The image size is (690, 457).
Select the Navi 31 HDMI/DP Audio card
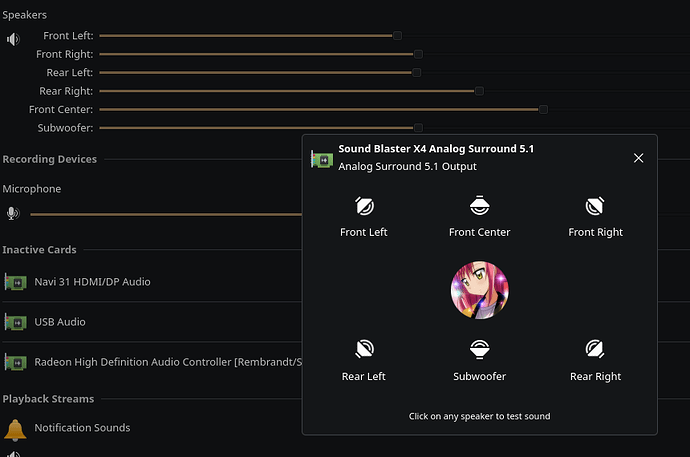coord(92,282)
